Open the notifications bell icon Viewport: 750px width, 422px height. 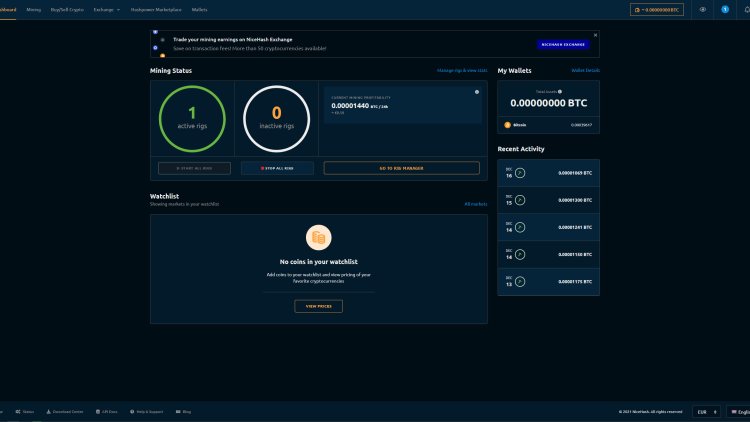coord(725,9)
